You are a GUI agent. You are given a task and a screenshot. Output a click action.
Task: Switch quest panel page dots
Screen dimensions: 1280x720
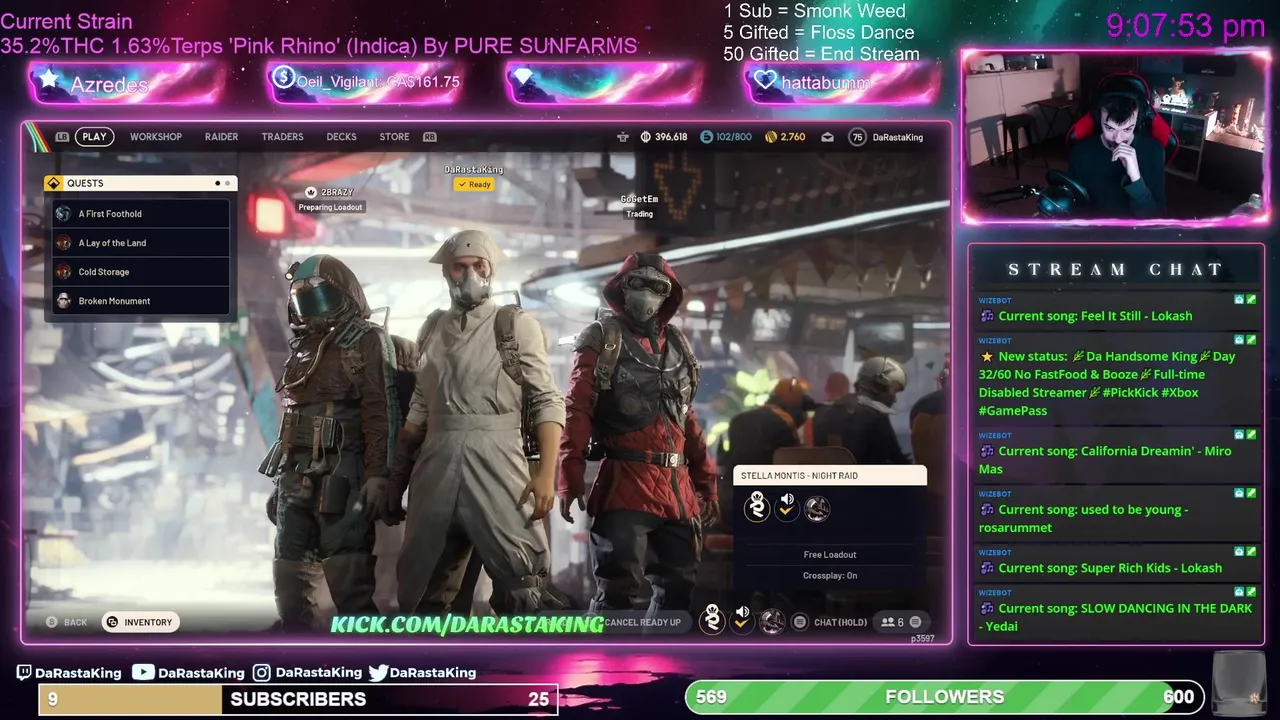(222, 183)
